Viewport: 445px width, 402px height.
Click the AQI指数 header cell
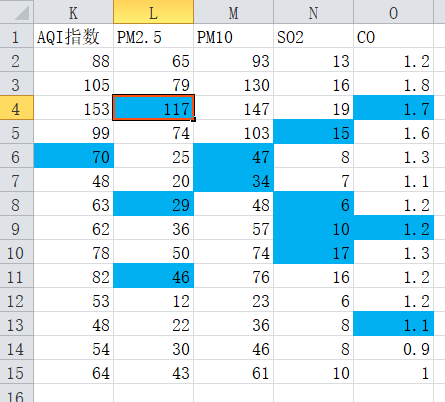[x=74, y=36]
